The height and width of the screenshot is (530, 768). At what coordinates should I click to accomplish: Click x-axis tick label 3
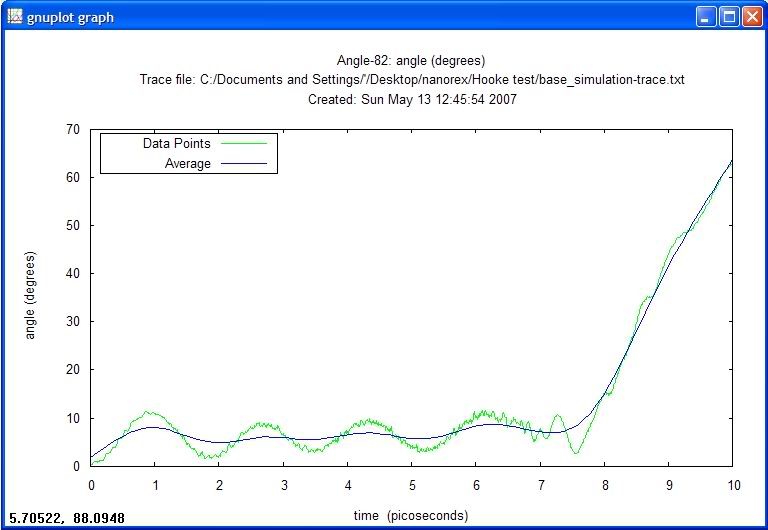(284, 485)
